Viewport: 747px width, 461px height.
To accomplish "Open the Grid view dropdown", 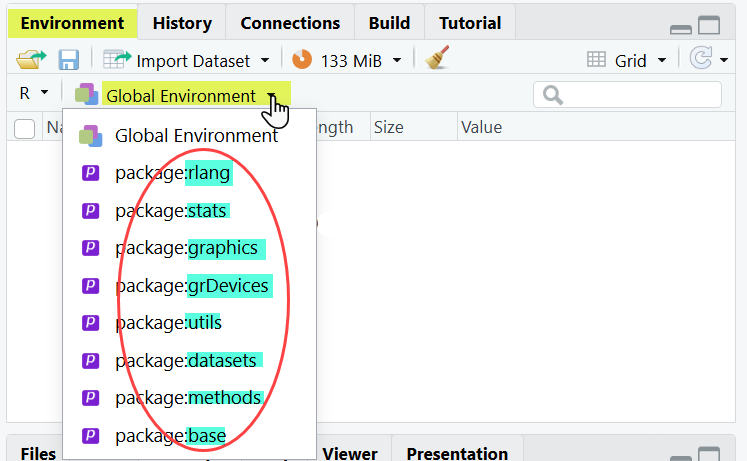I will click(662, 61).
